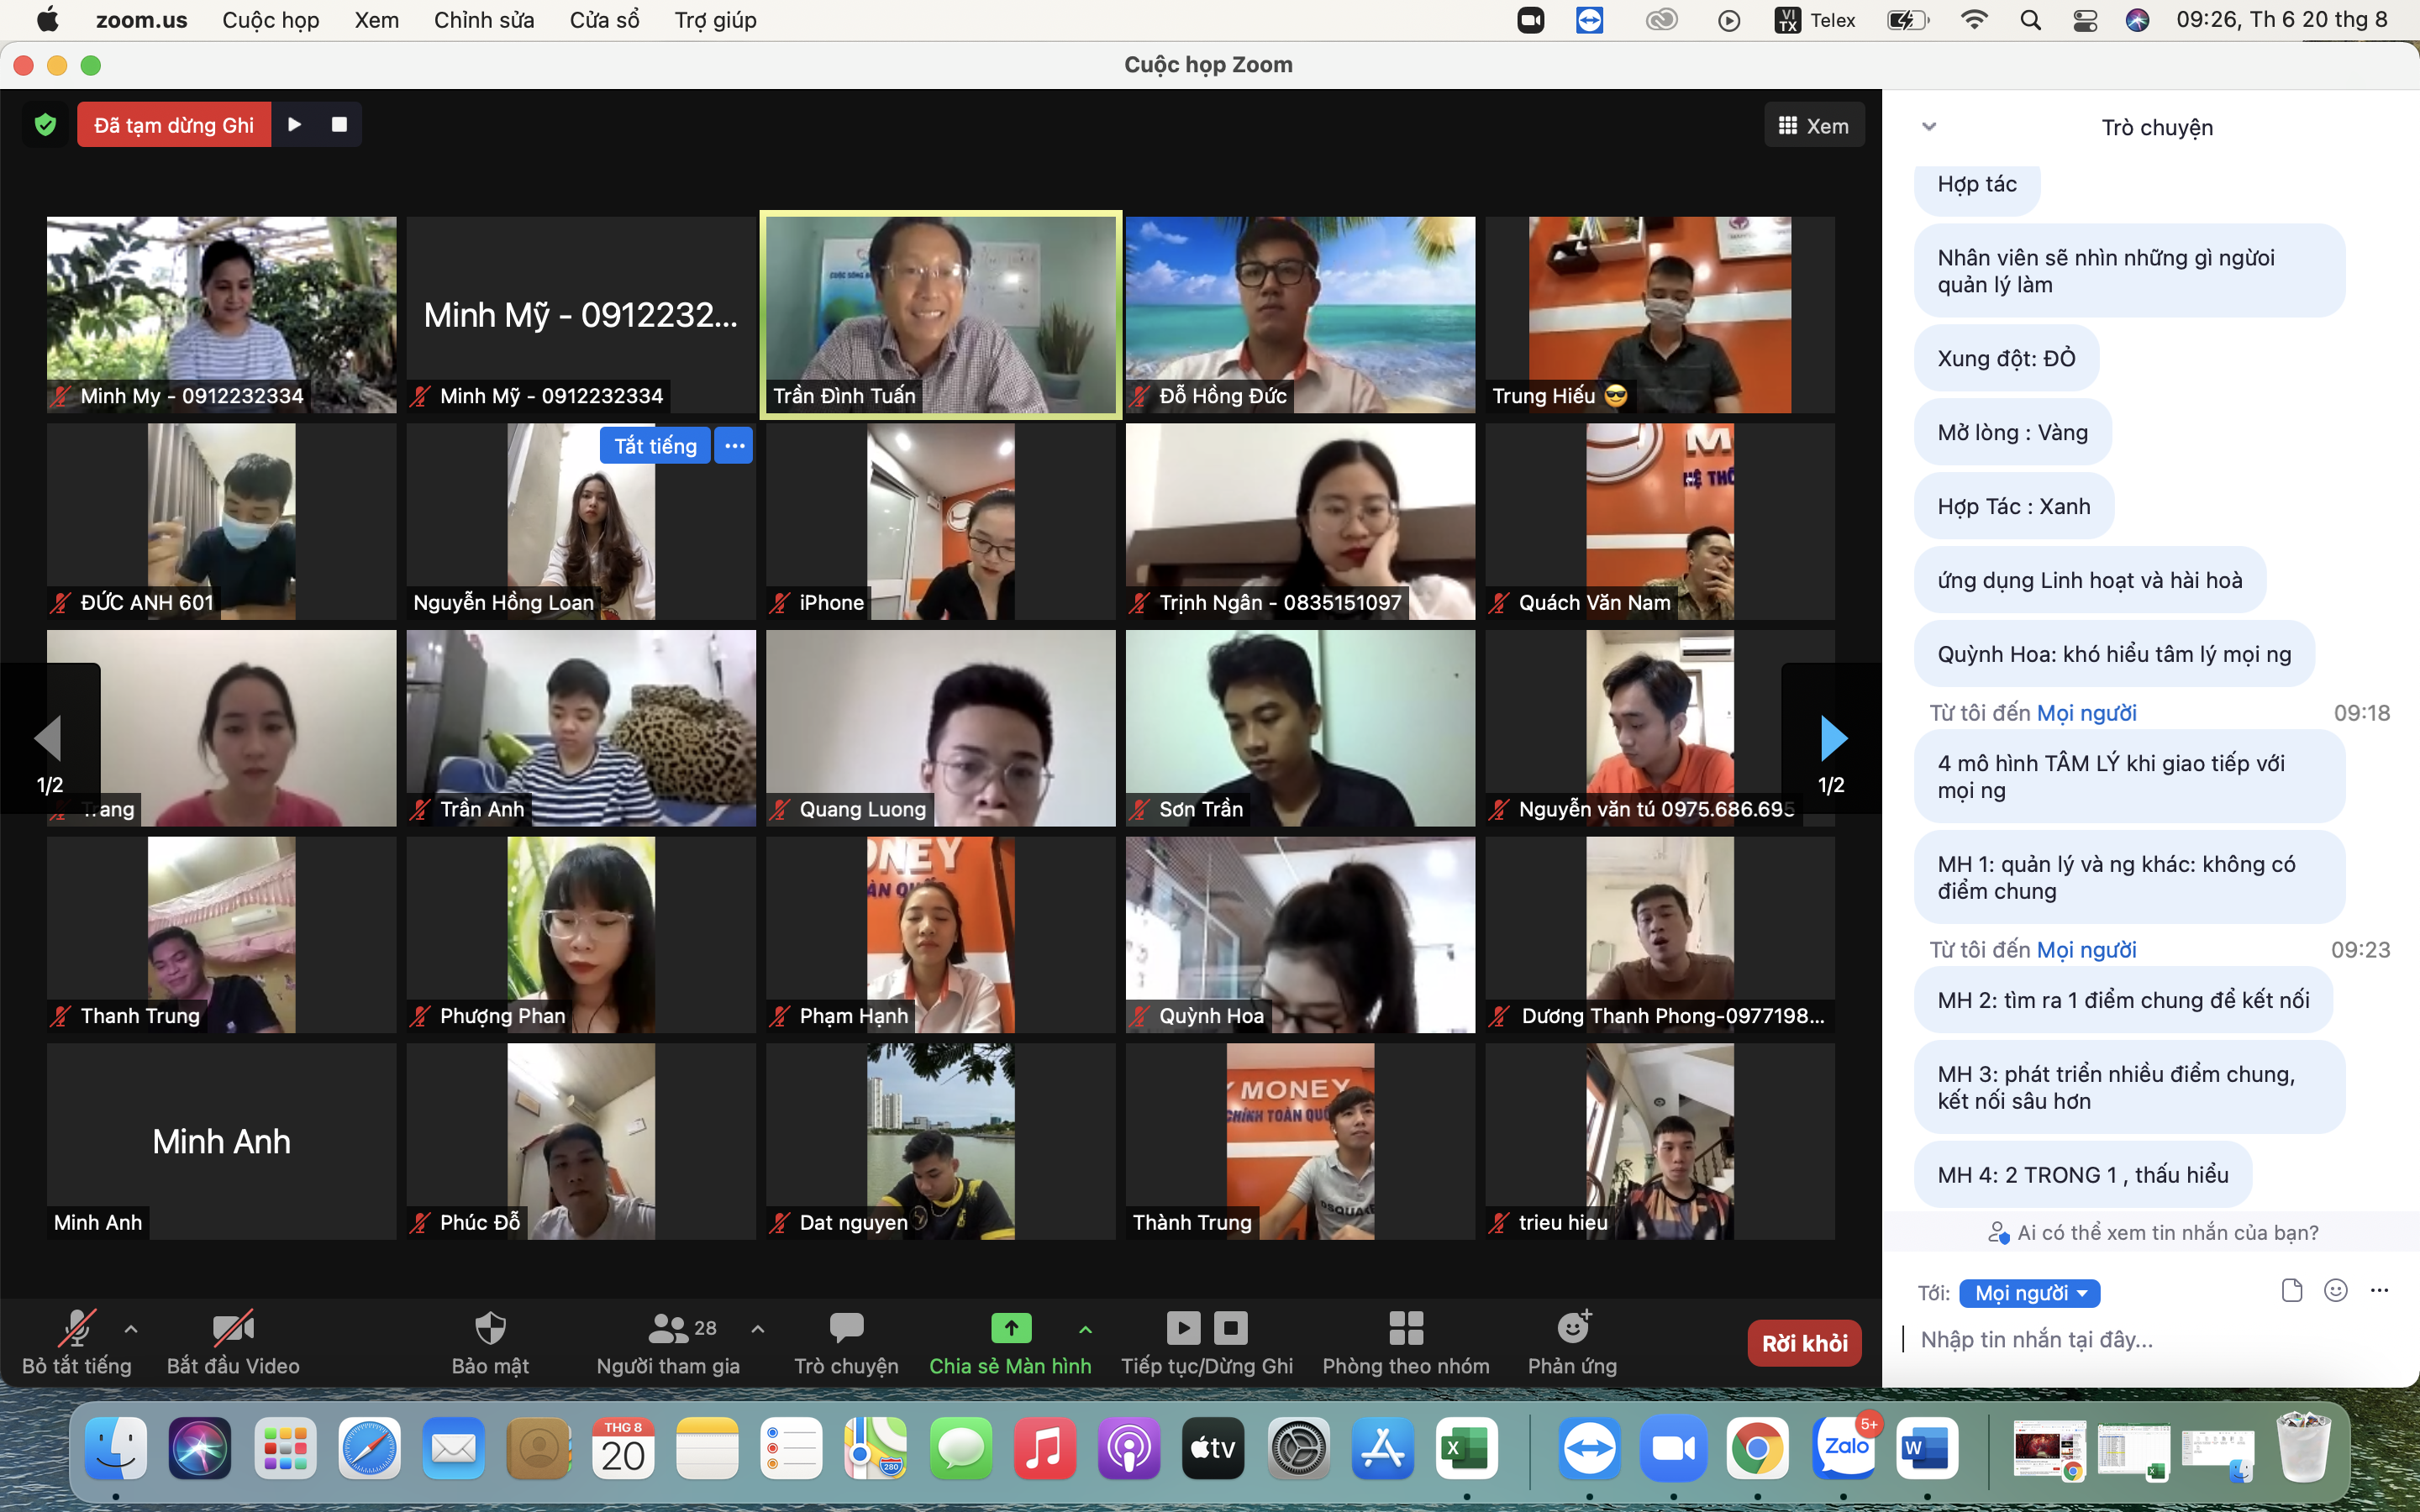The height and width of the screenshot is (1512, 2420).
Task: Click the green encryption shield icon
Action: [45, 125]
